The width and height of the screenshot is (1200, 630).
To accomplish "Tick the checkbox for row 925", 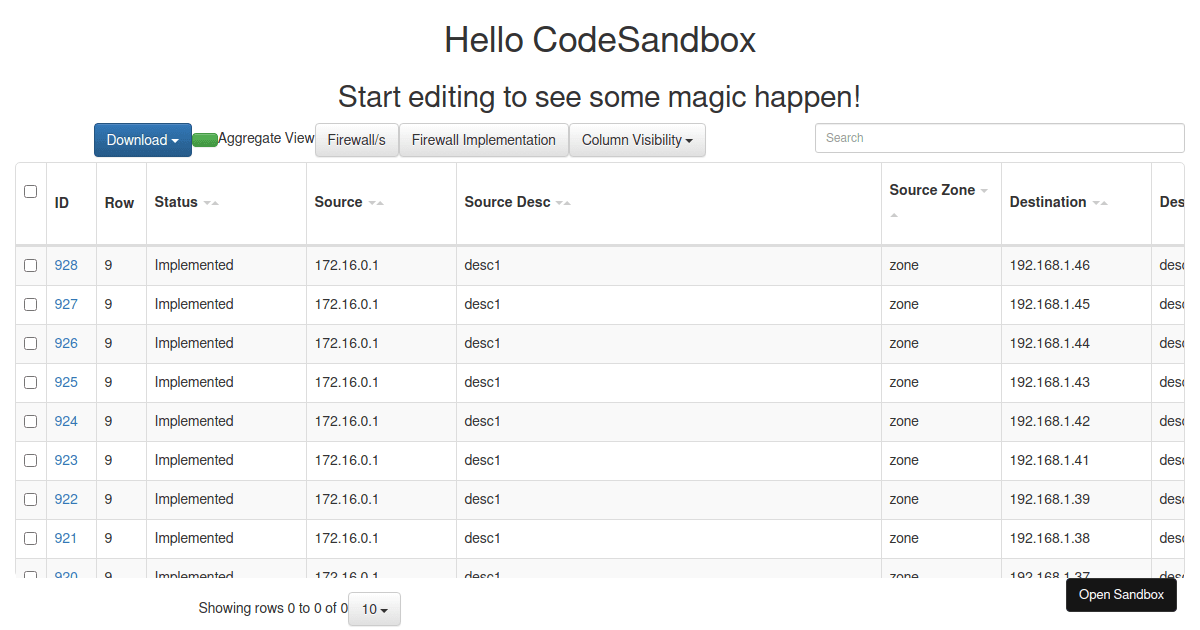I will [30, 382].
